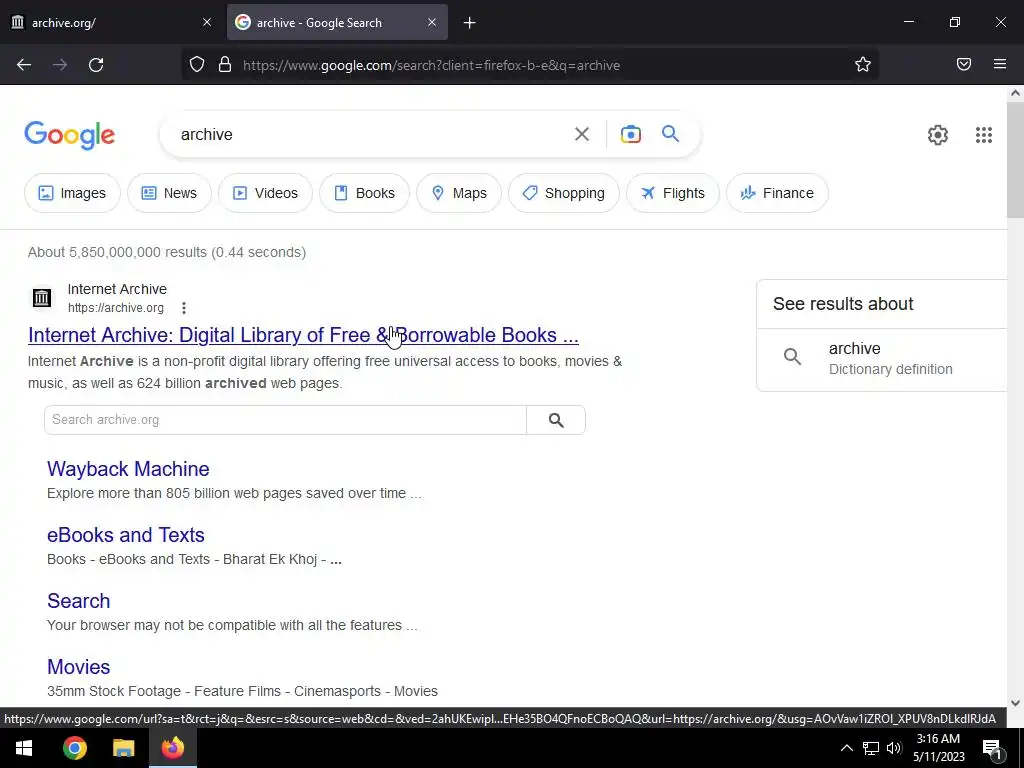Viewport: 1024px width, 768px height.
Task: Open the eBooks and Texts sitelink
Action: tap(125, 535)
